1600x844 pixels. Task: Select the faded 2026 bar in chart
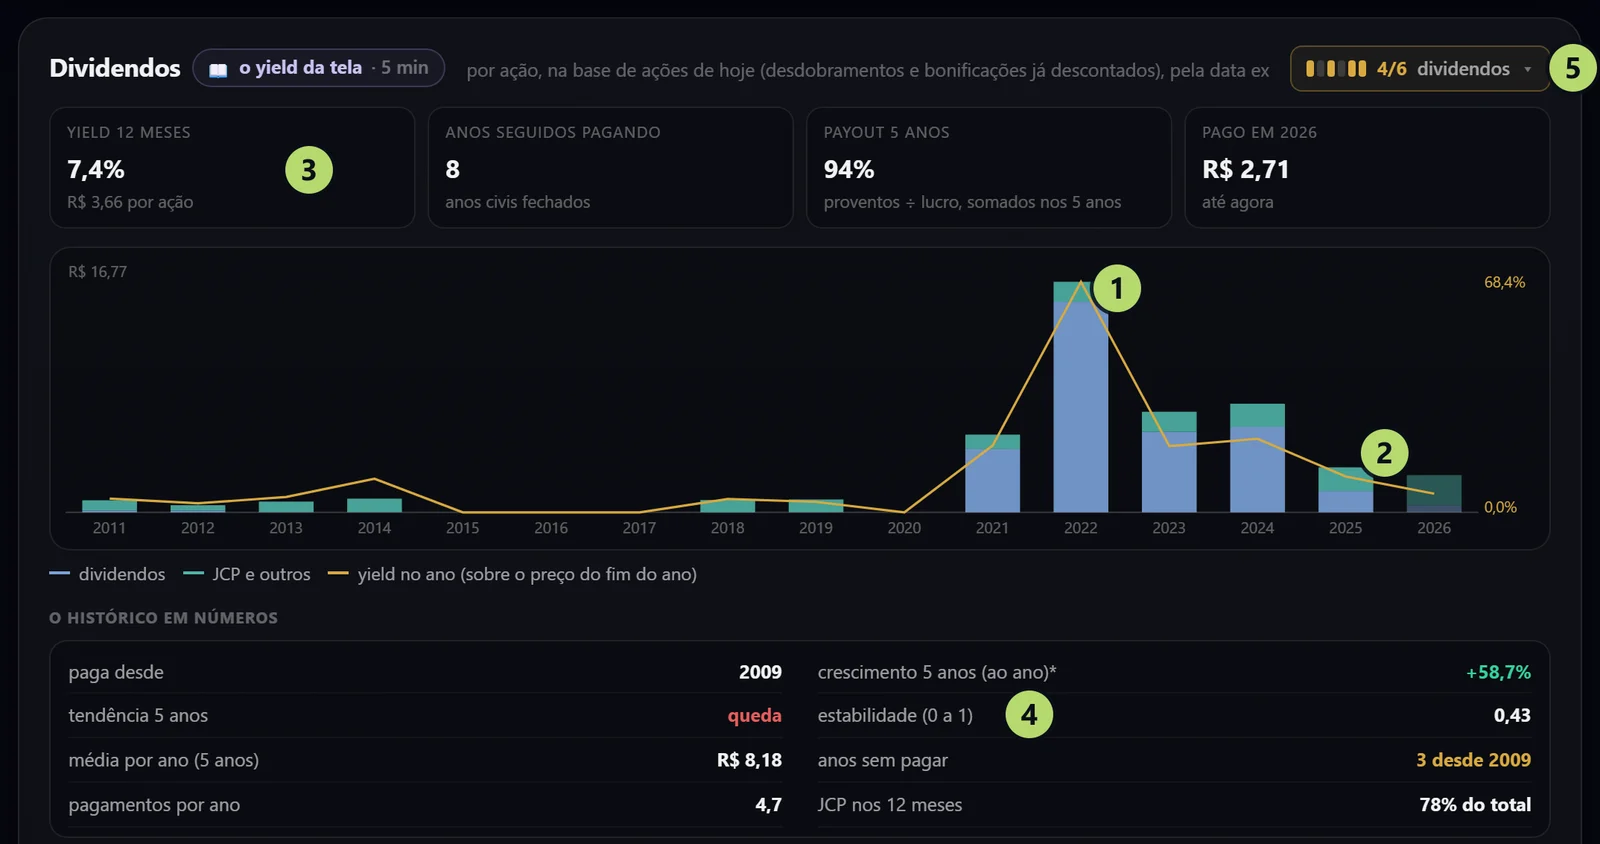coord(1434,493)
